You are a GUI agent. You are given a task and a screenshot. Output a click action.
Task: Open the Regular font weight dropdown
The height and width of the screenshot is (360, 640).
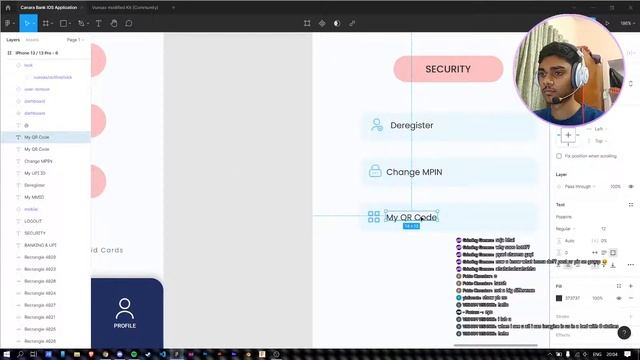566,229
